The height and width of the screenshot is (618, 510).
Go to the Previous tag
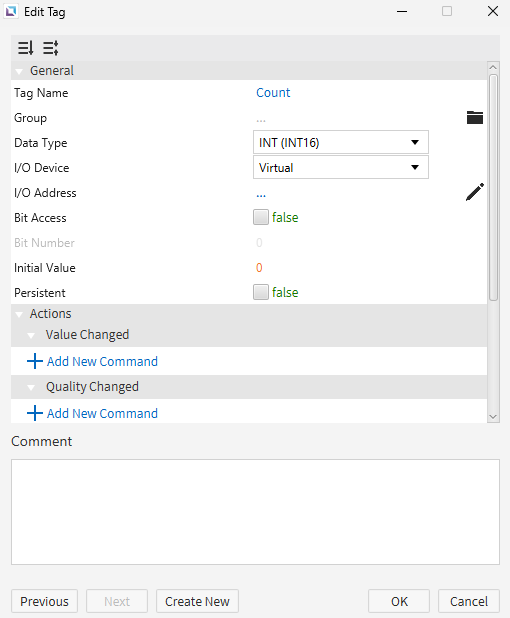coord(45,601)
